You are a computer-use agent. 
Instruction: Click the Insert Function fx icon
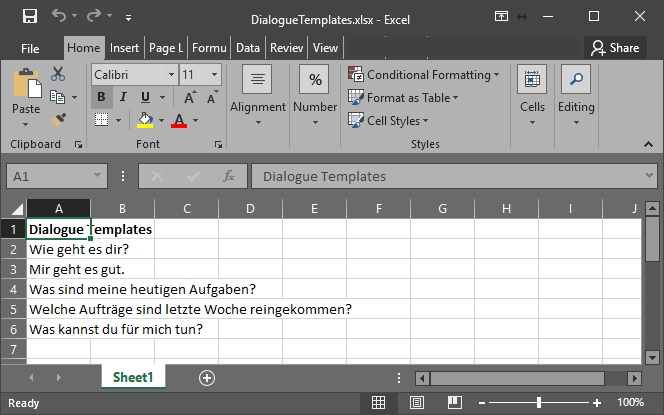tap(229, 176)
